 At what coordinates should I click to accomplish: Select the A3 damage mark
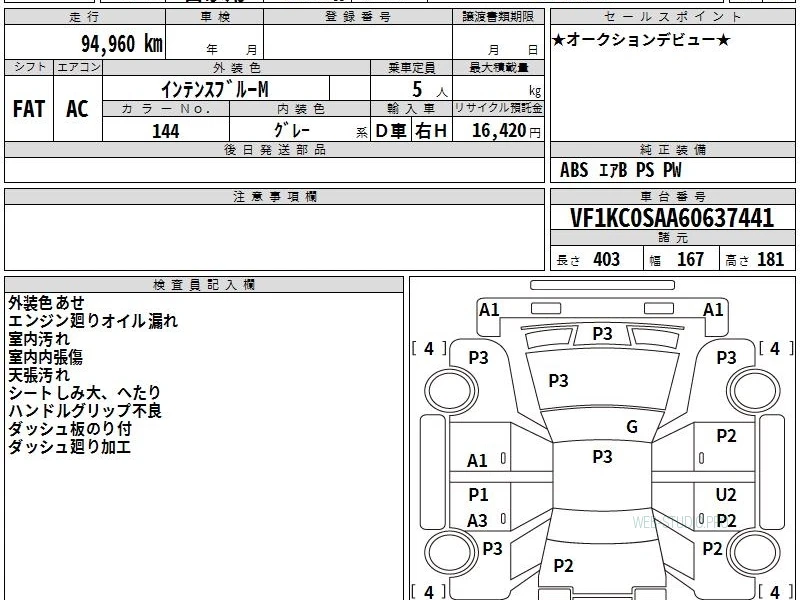click(x=478, y=521)
